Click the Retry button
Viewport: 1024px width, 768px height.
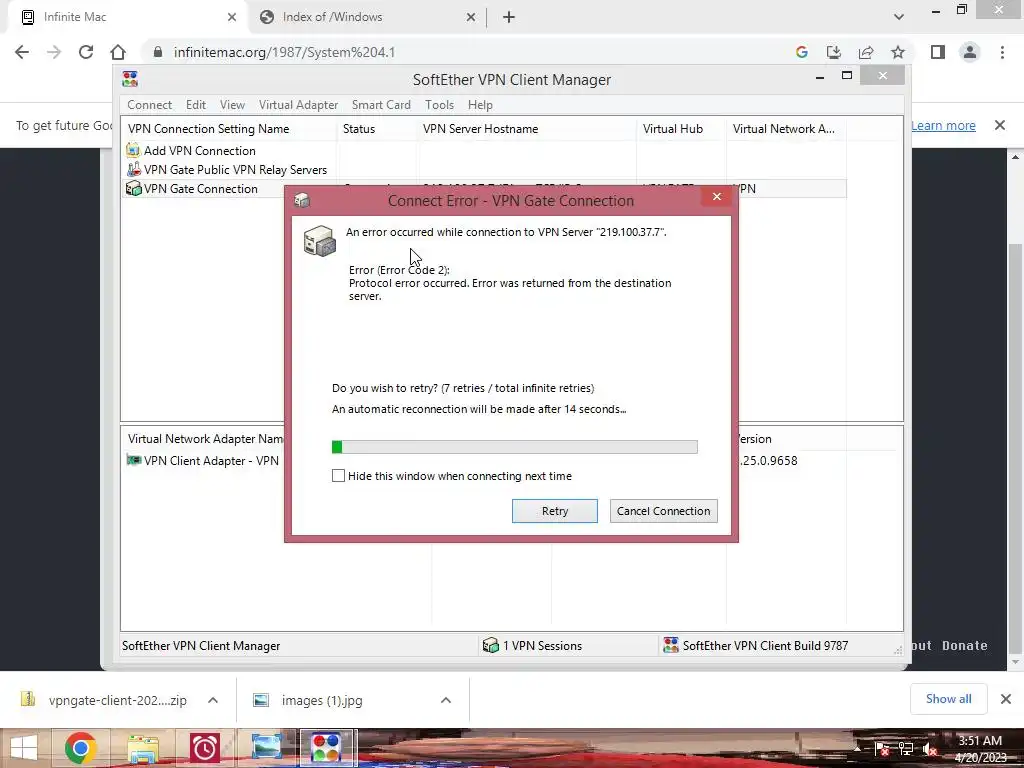tap(554, 511)
